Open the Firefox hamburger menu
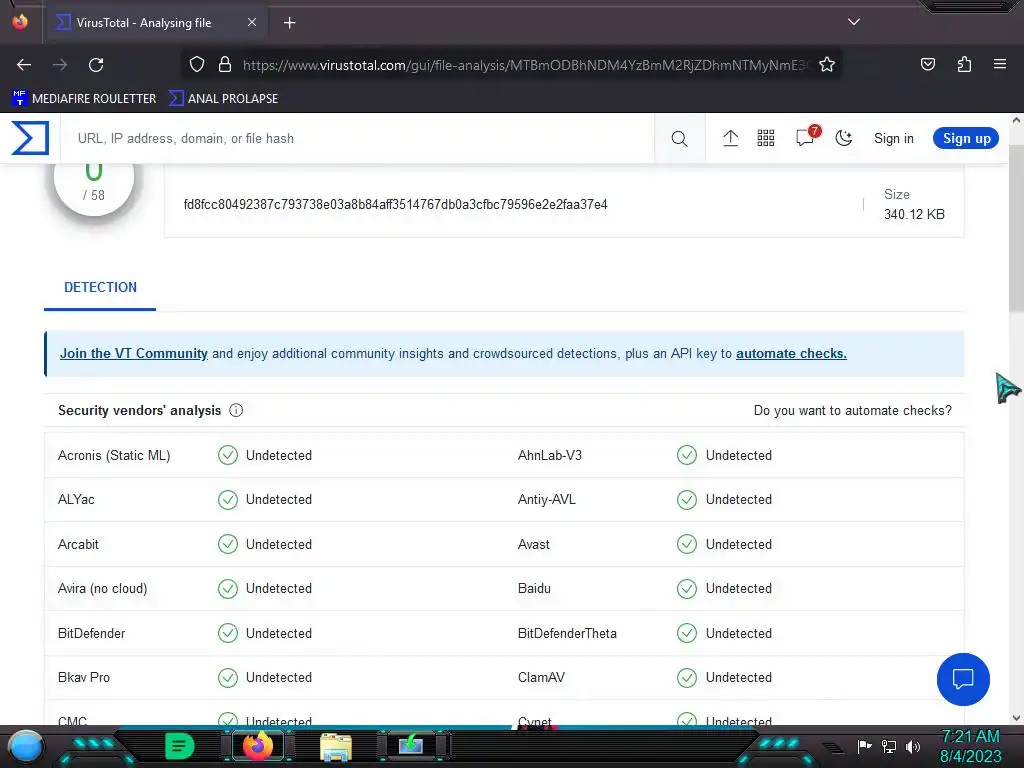 [x=999, y=64]
